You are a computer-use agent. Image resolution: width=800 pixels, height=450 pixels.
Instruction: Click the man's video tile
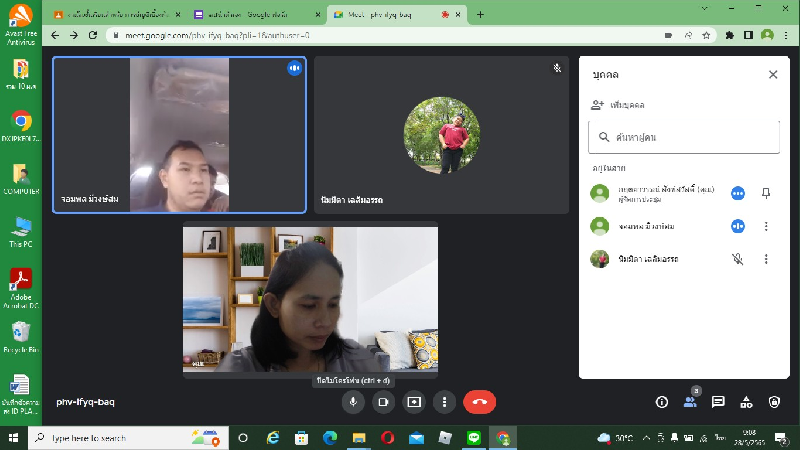click(x=180, y=135)
